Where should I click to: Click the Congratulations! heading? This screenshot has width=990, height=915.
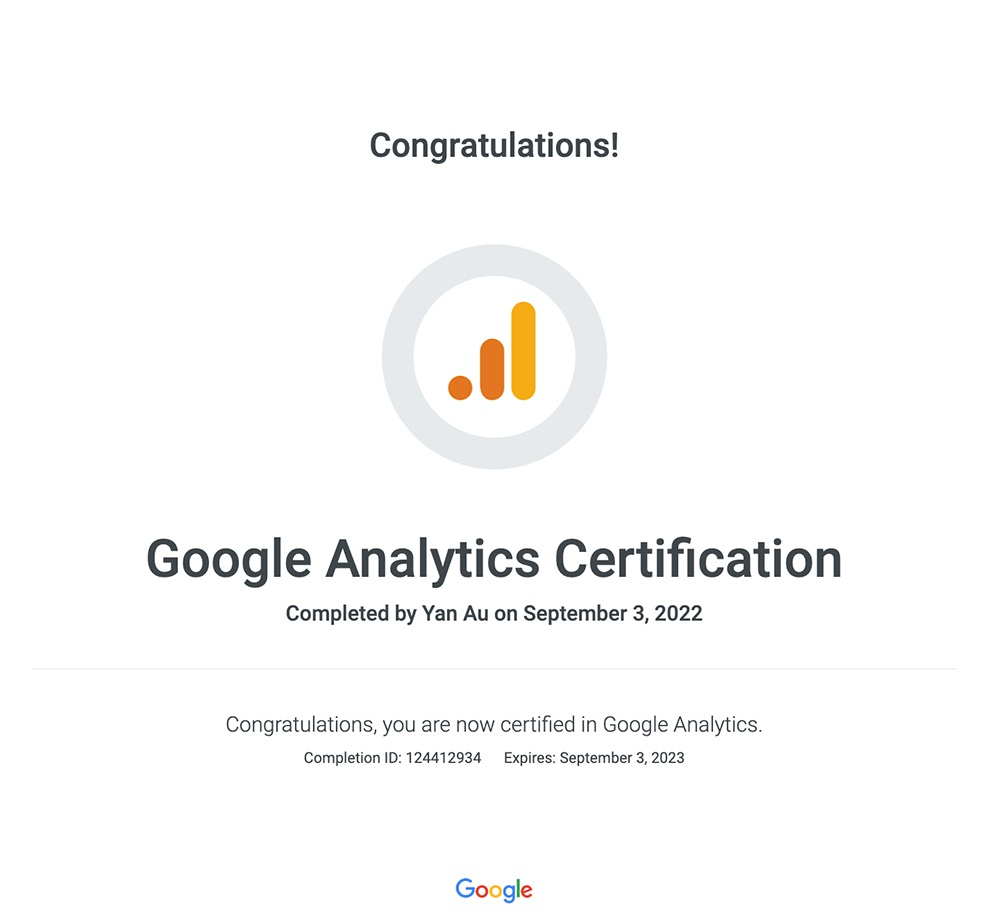click(x=494, y=146)
